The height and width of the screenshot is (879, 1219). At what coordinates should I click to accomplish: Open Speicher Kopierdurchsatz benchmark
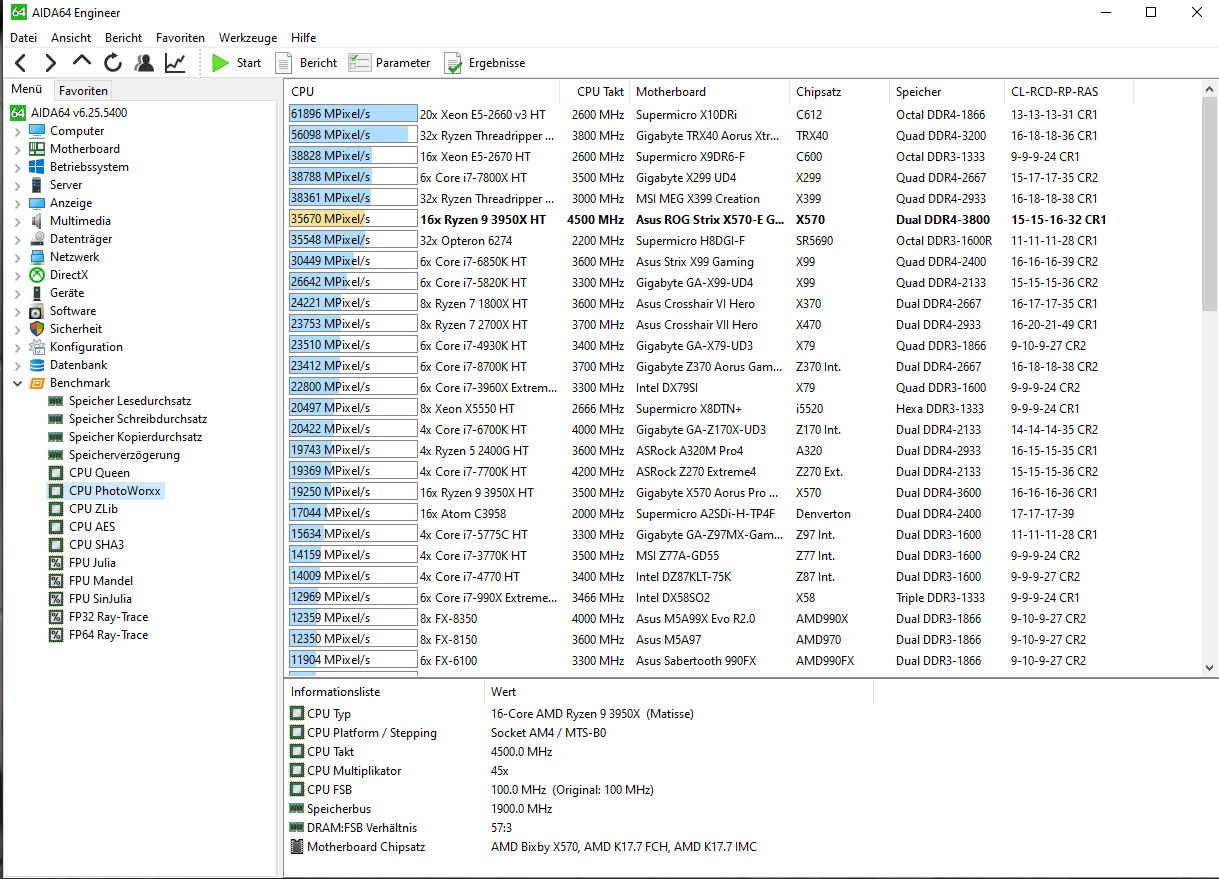click(x=135, y=437)
